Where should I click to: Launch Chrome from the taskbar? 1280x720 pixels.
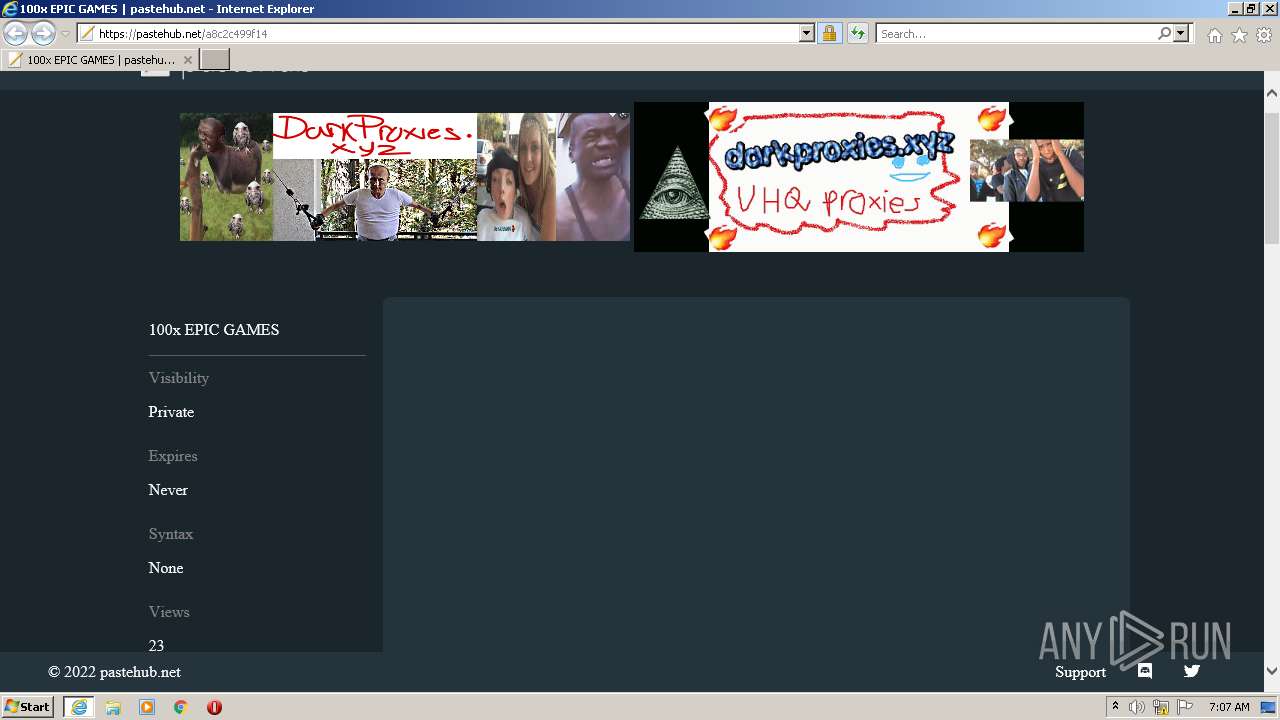pyautogui.click(x=181, y=707)
